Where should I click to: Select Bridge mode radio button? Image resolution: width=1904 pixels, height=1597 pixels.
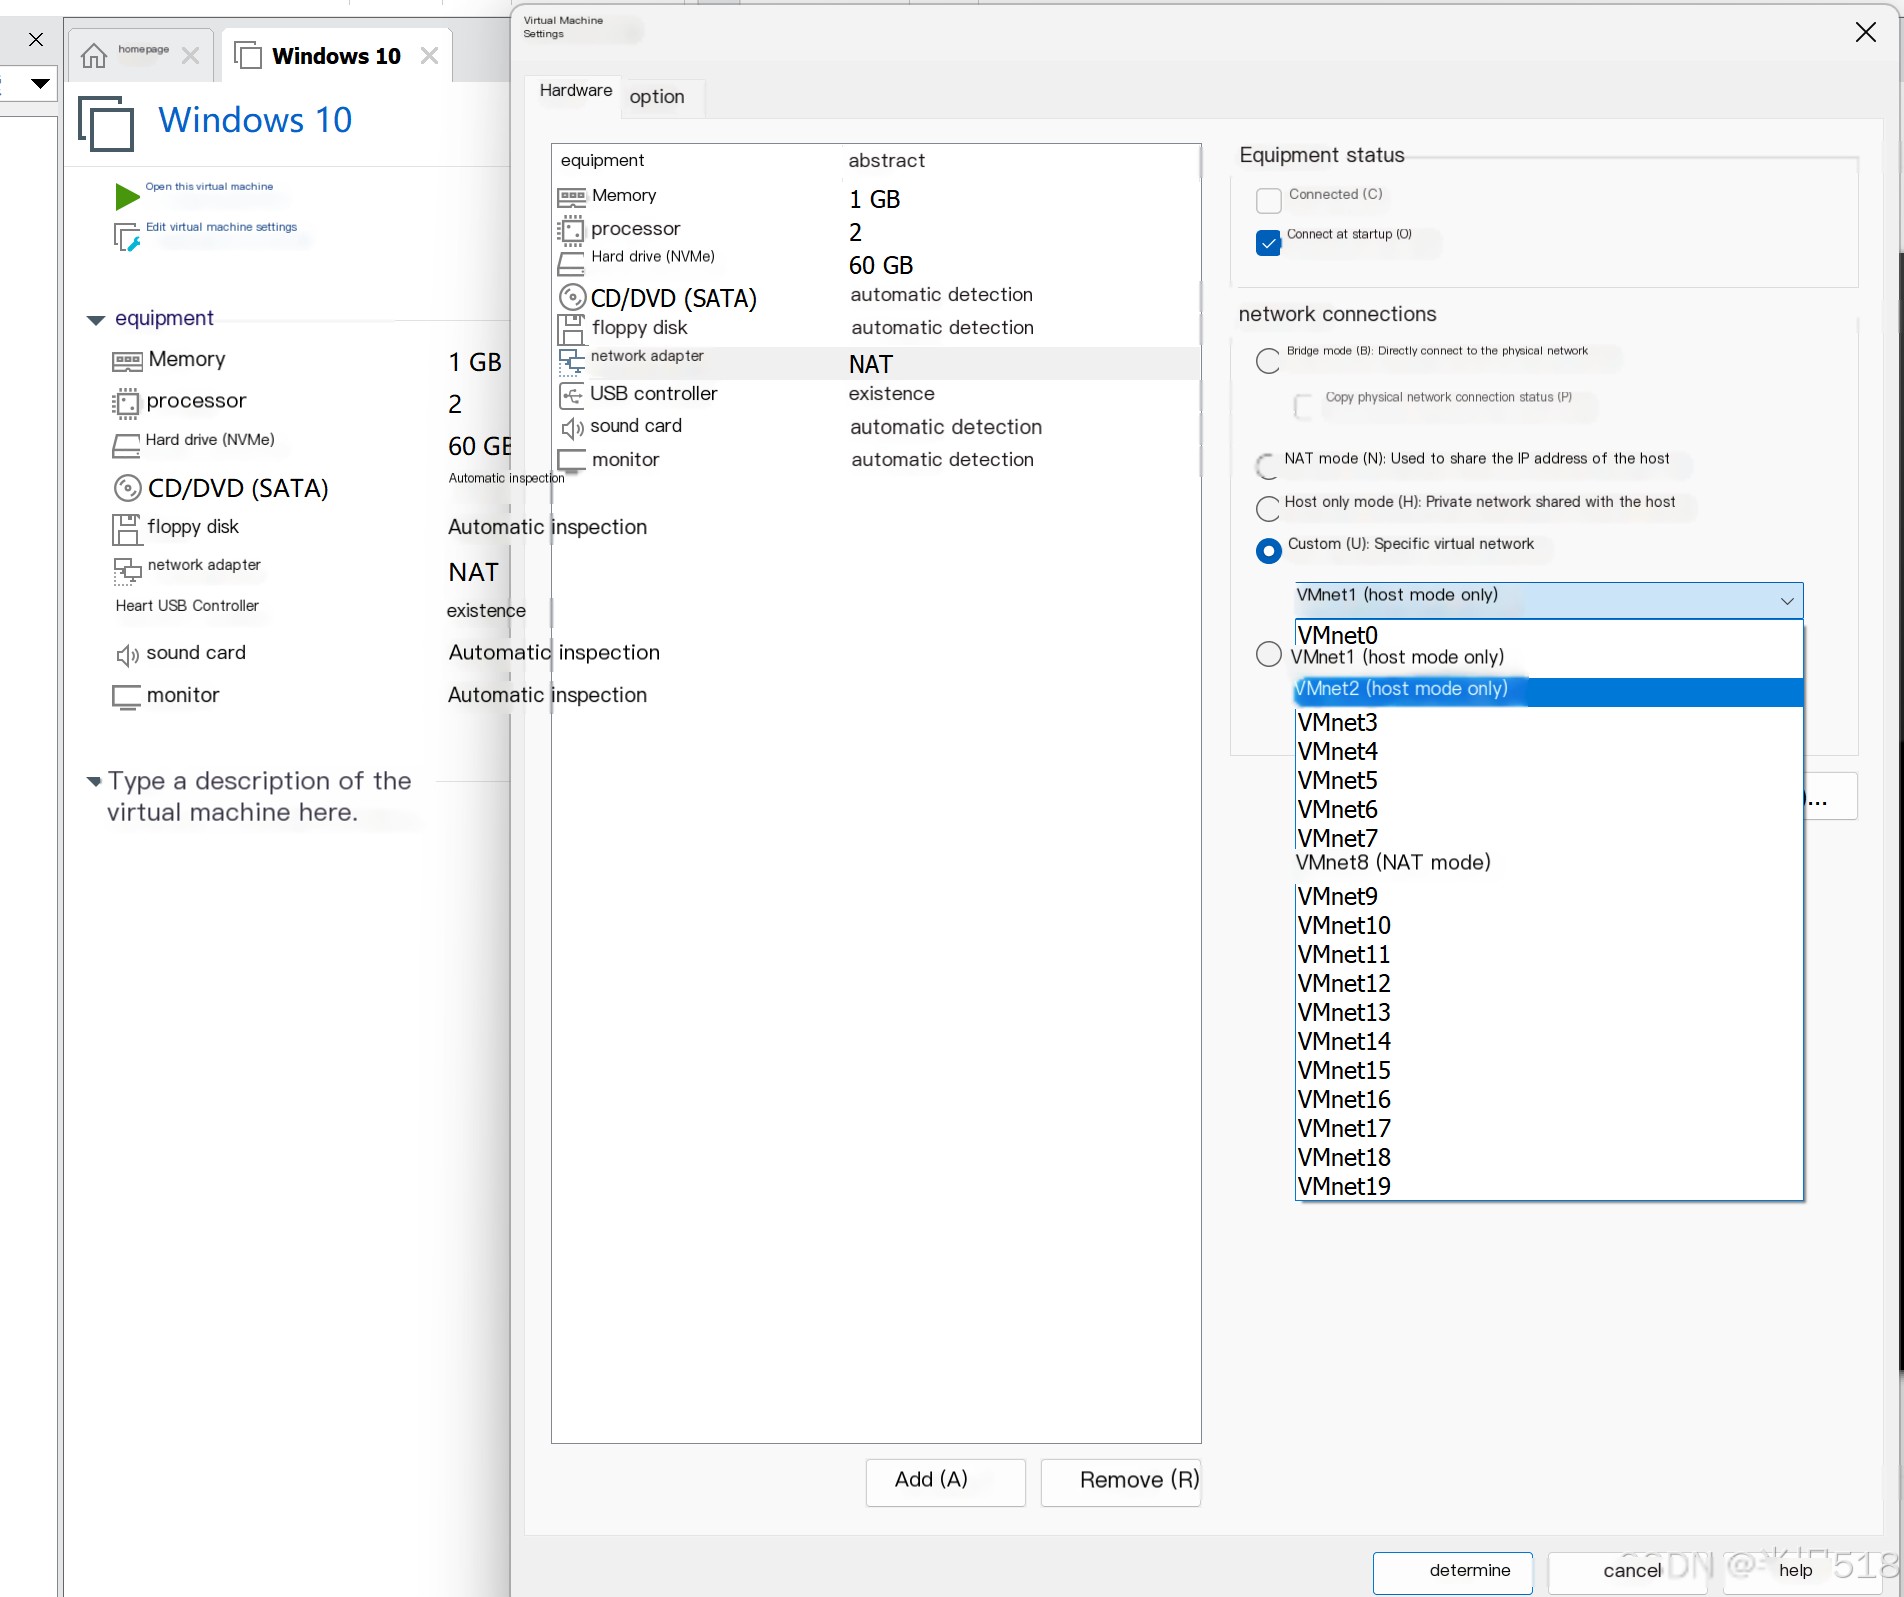[1268, 361]
